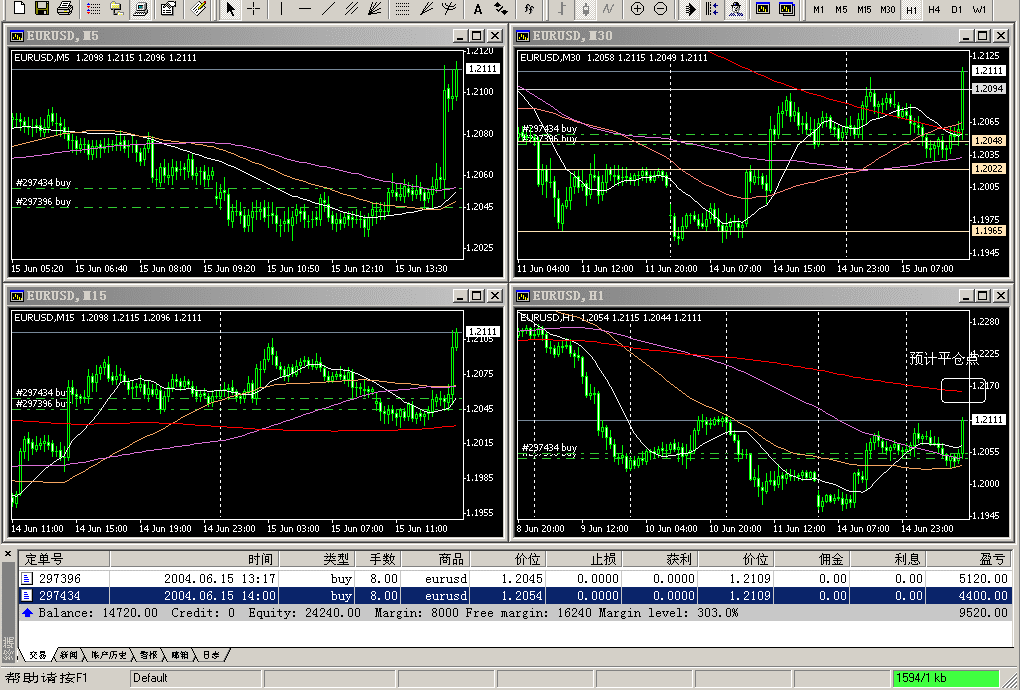Screen dimensions: 1020x690
Task: Select the H4 timeframe button
Action: pyautogui.click(x=934, y=9)
